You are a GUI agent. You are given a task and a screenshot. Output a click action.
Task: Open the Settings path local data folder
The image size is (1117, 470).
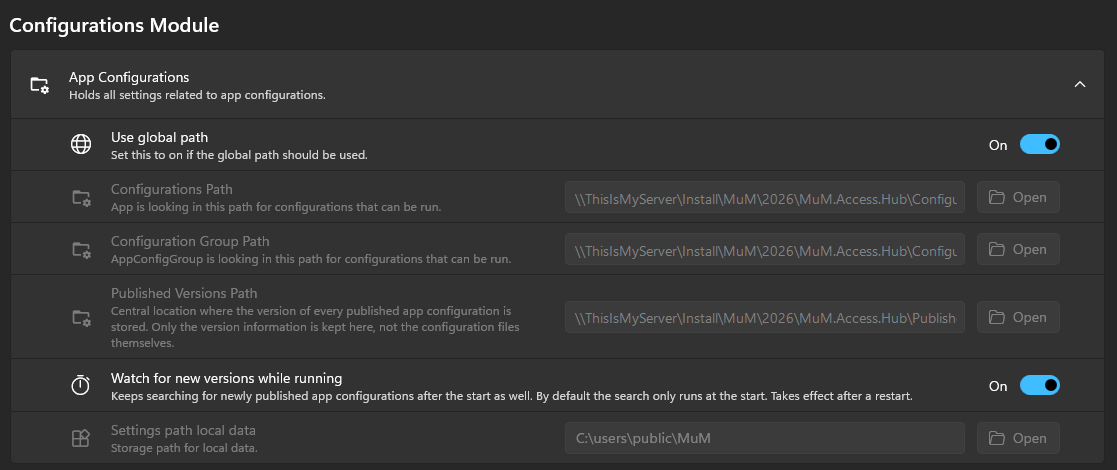pos(1017,438)
